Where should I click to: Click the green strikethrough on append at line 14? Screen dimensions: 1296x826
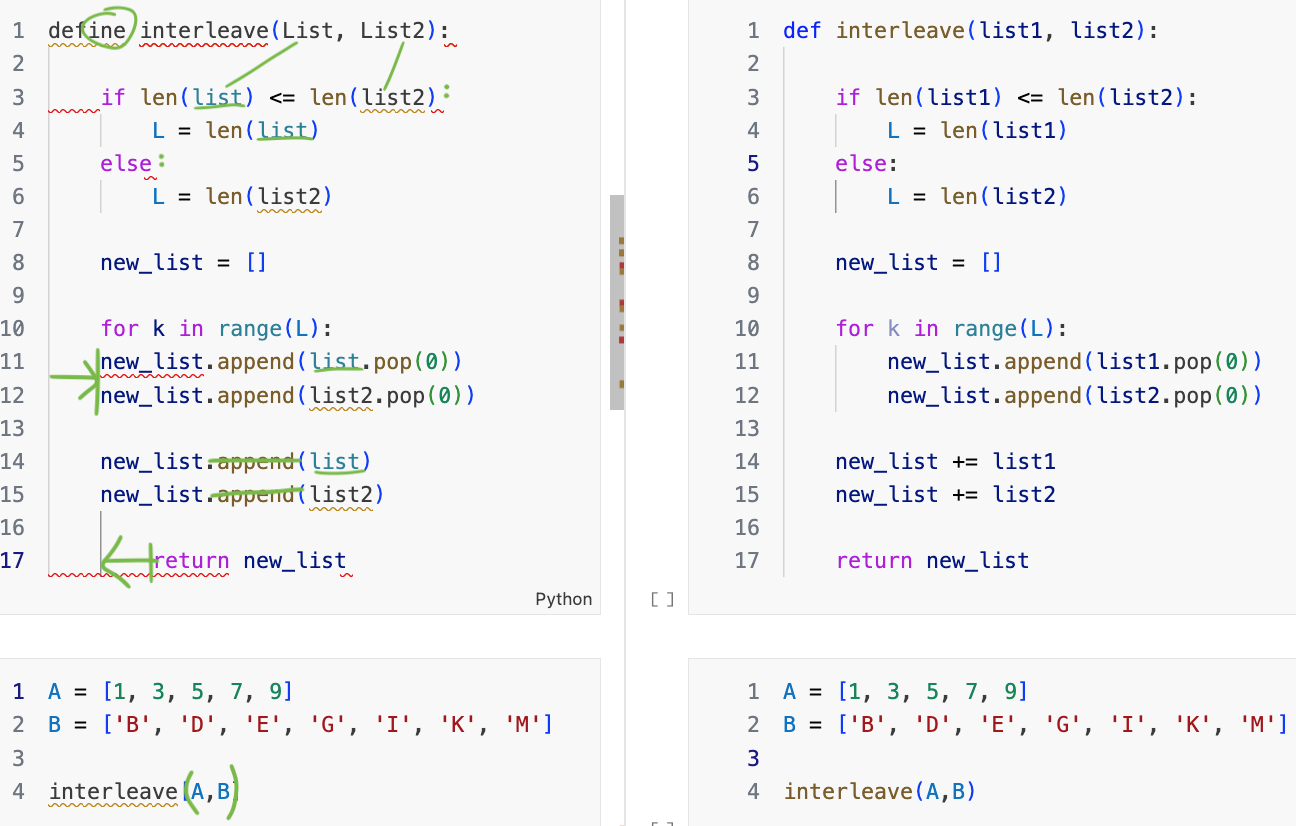255,461
